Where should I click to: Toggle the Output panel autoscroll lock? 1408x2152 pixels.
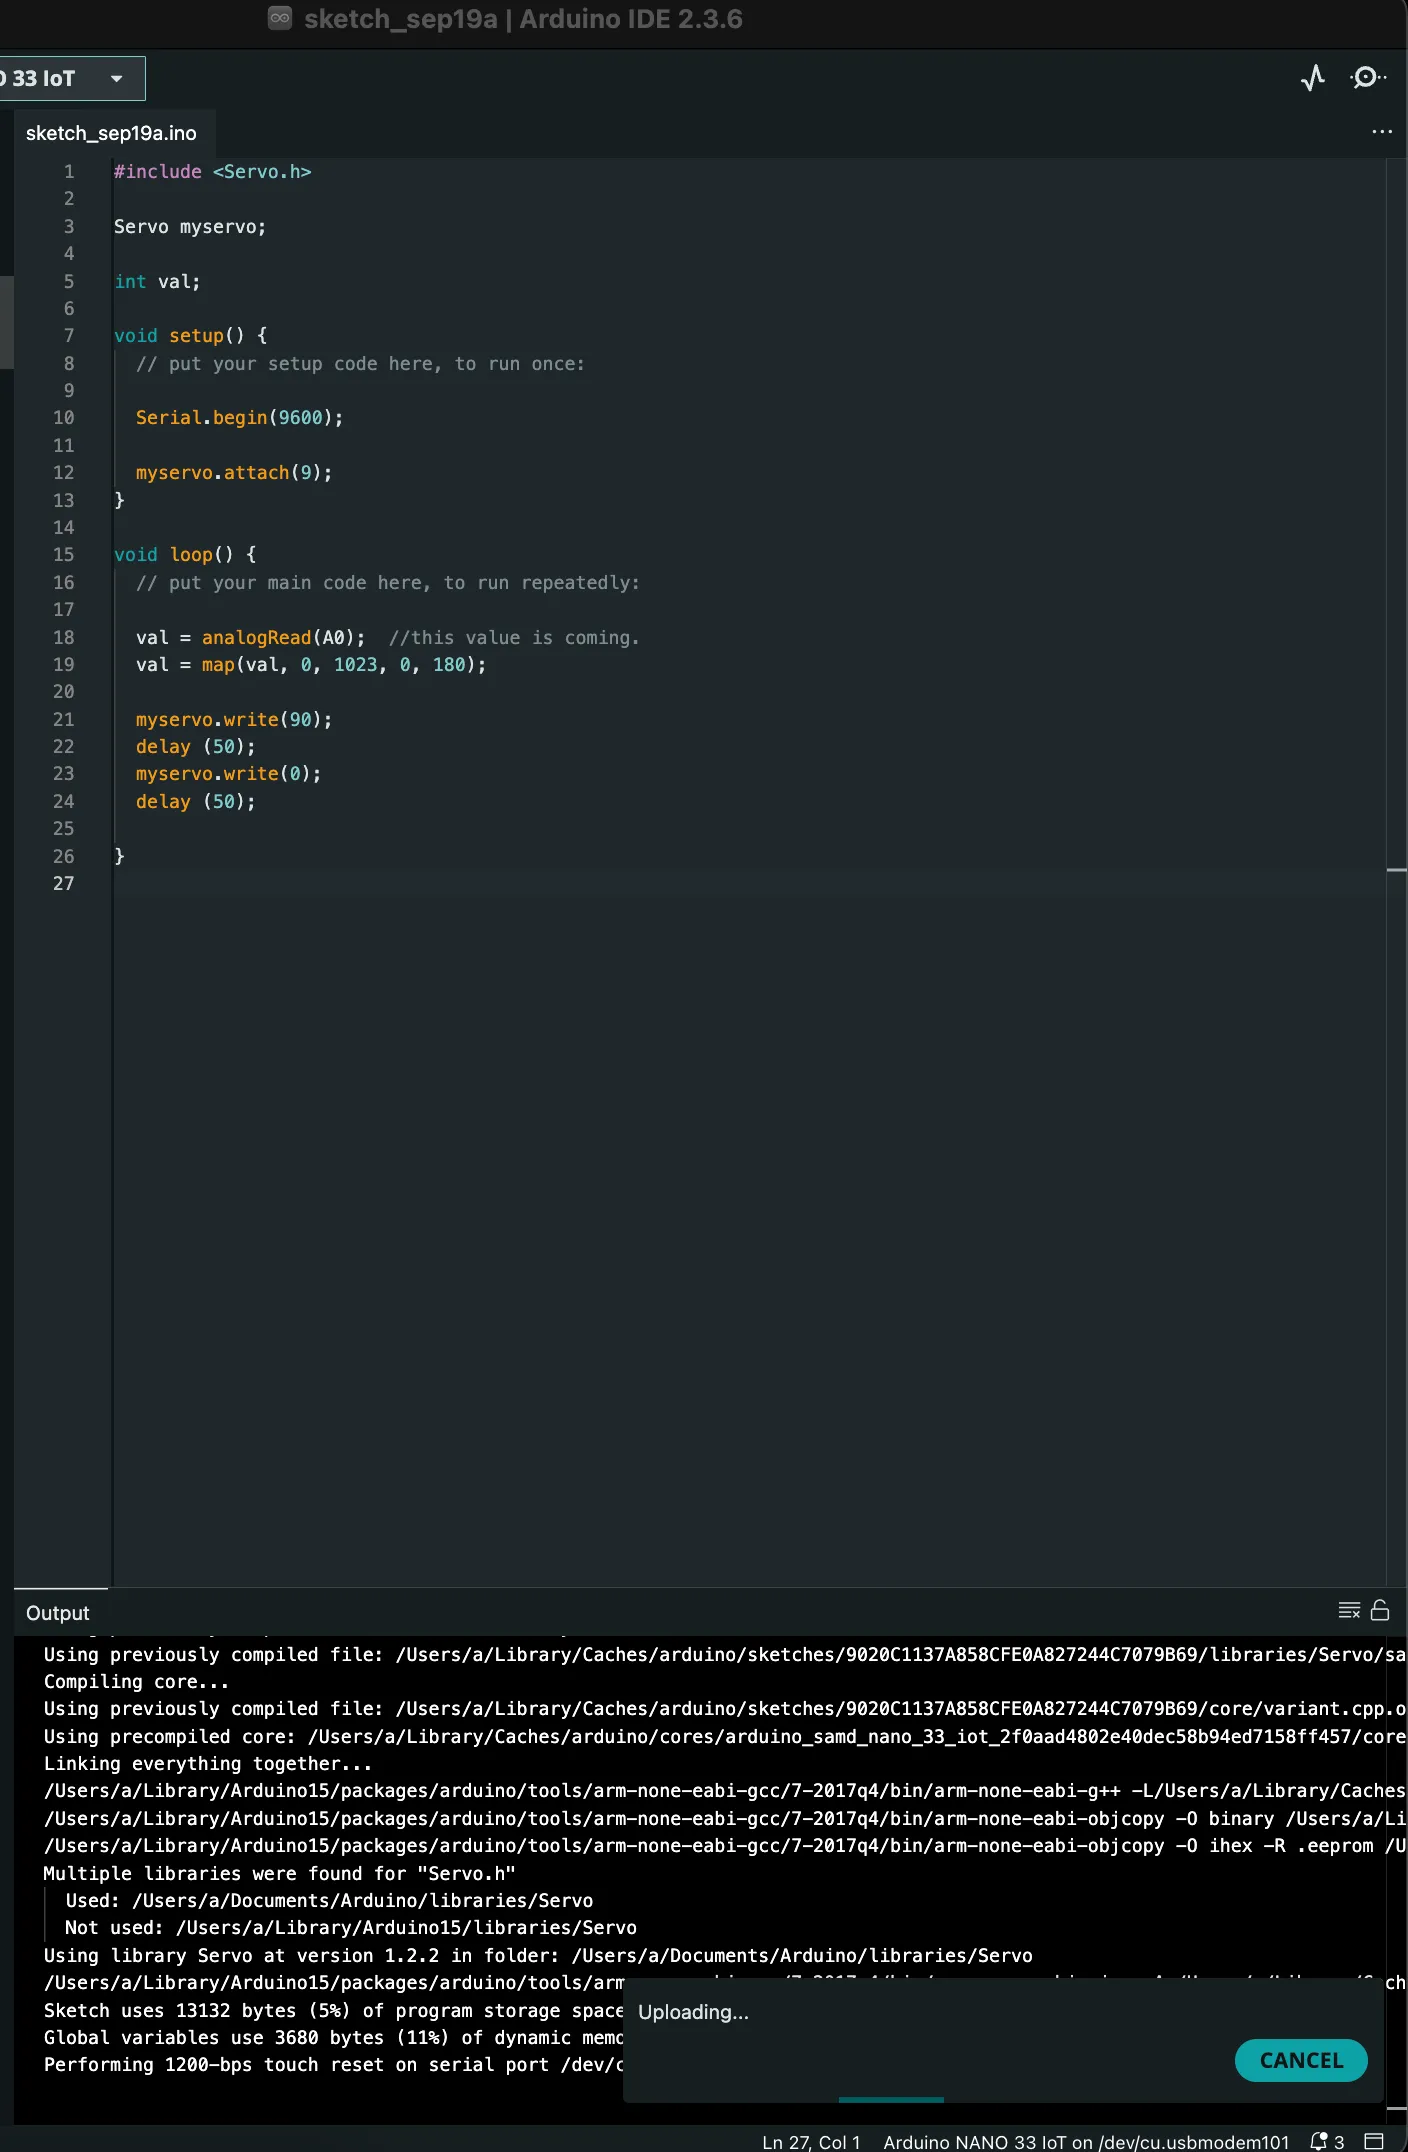tap(1380, 1610)
